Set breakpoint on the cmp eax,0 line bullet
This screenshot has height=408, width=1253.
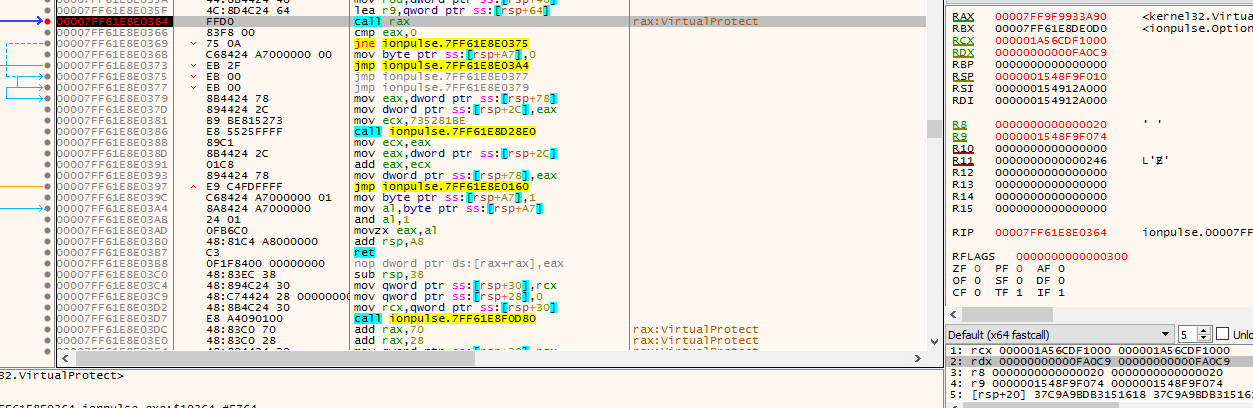coord(47,32)
